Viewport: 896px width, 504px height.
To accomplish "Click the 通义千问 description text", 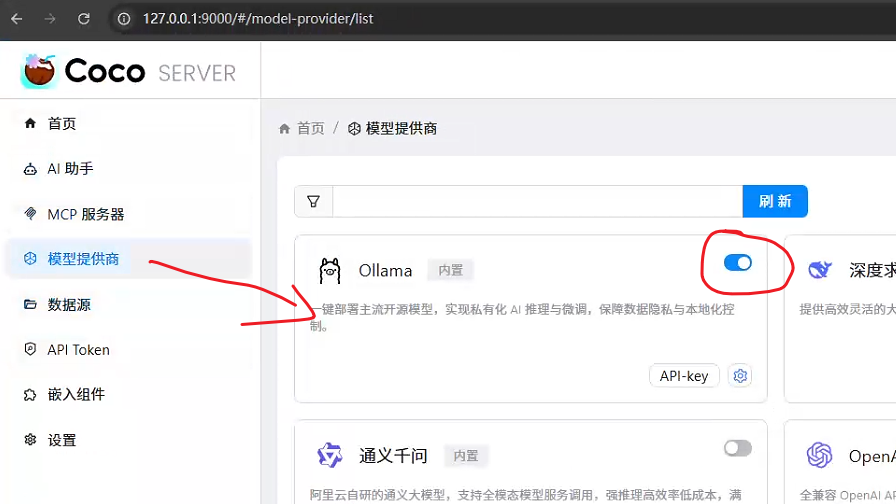I will pyautogui.click(x=526, y=495).
